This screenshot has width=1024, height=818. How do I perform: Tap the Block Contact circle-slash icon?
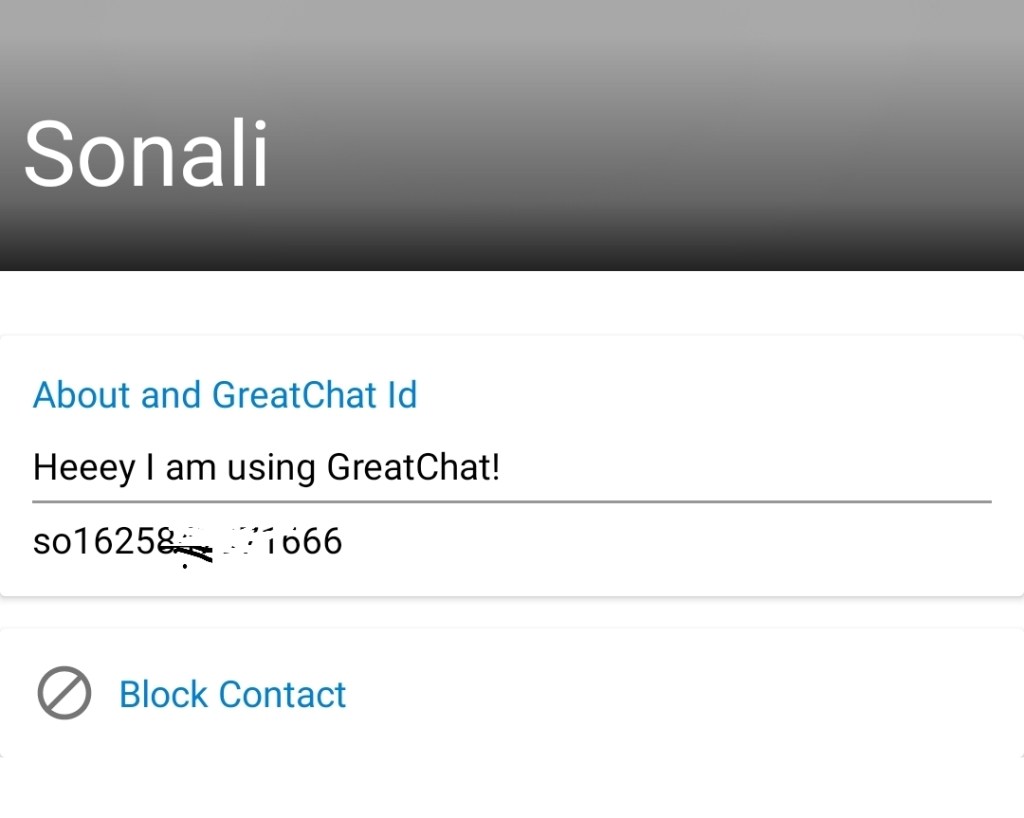(64, 694)
